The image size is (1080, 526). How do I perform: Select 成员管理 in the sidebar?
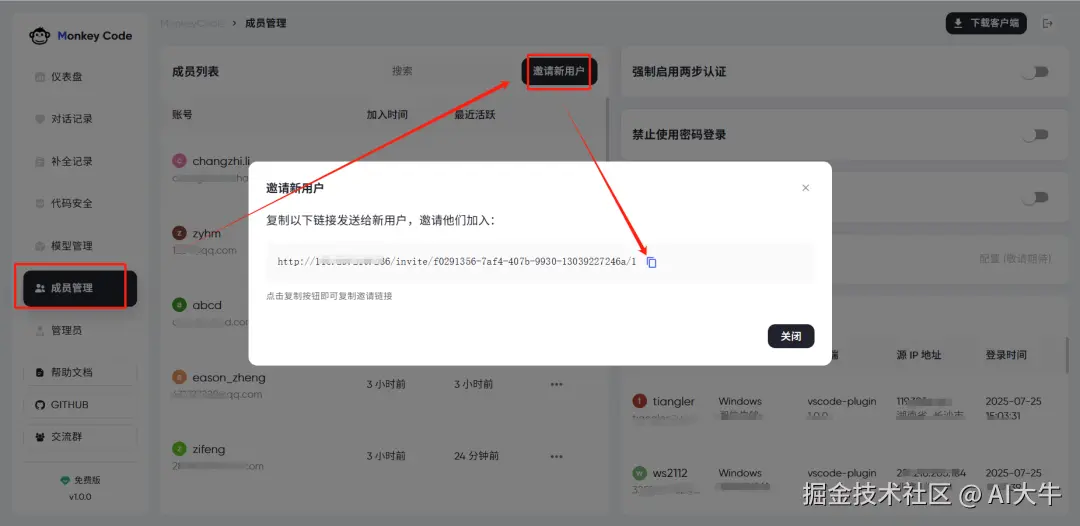tap(80, 288)
